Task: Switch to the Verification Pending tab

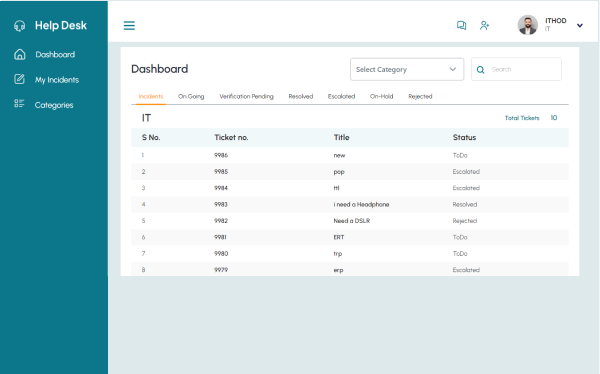Action: click(246, 96)
